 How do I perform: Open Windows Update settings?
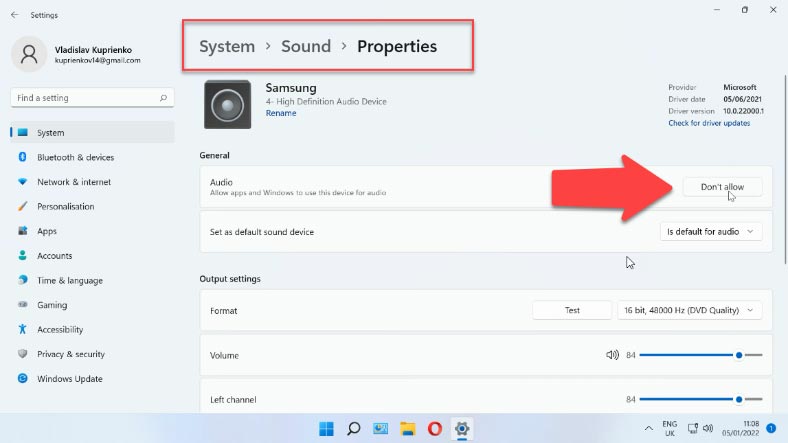pyautogui.click(x=92, y=379)
